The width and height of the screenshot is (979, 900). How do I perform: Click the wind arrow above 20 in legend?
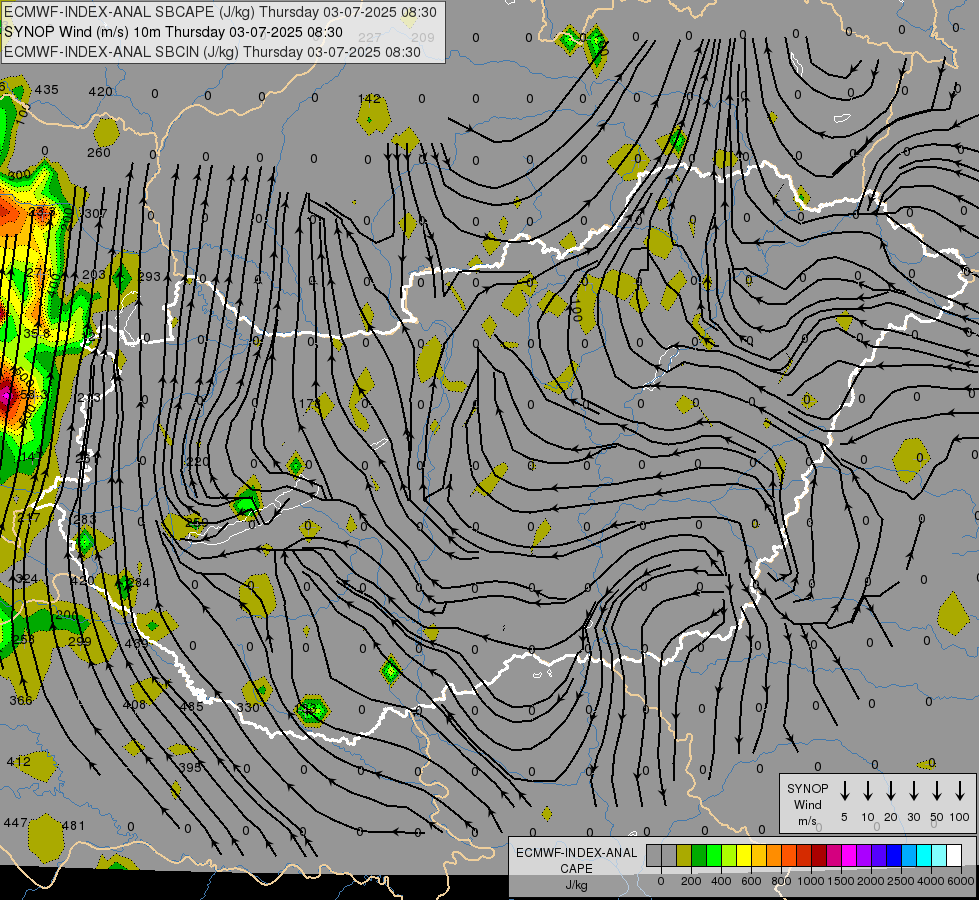[891, 790]
